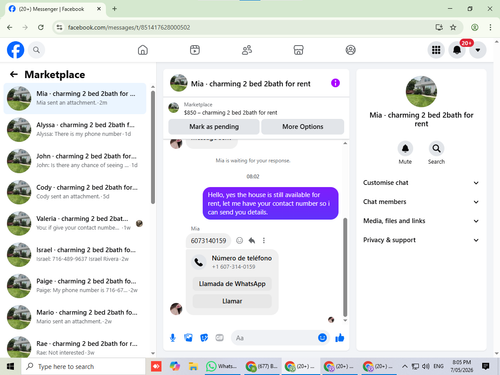Click Mia's large profile picture in right panel
This screenshot has width=500, height=375.
(x=421, y=91)
